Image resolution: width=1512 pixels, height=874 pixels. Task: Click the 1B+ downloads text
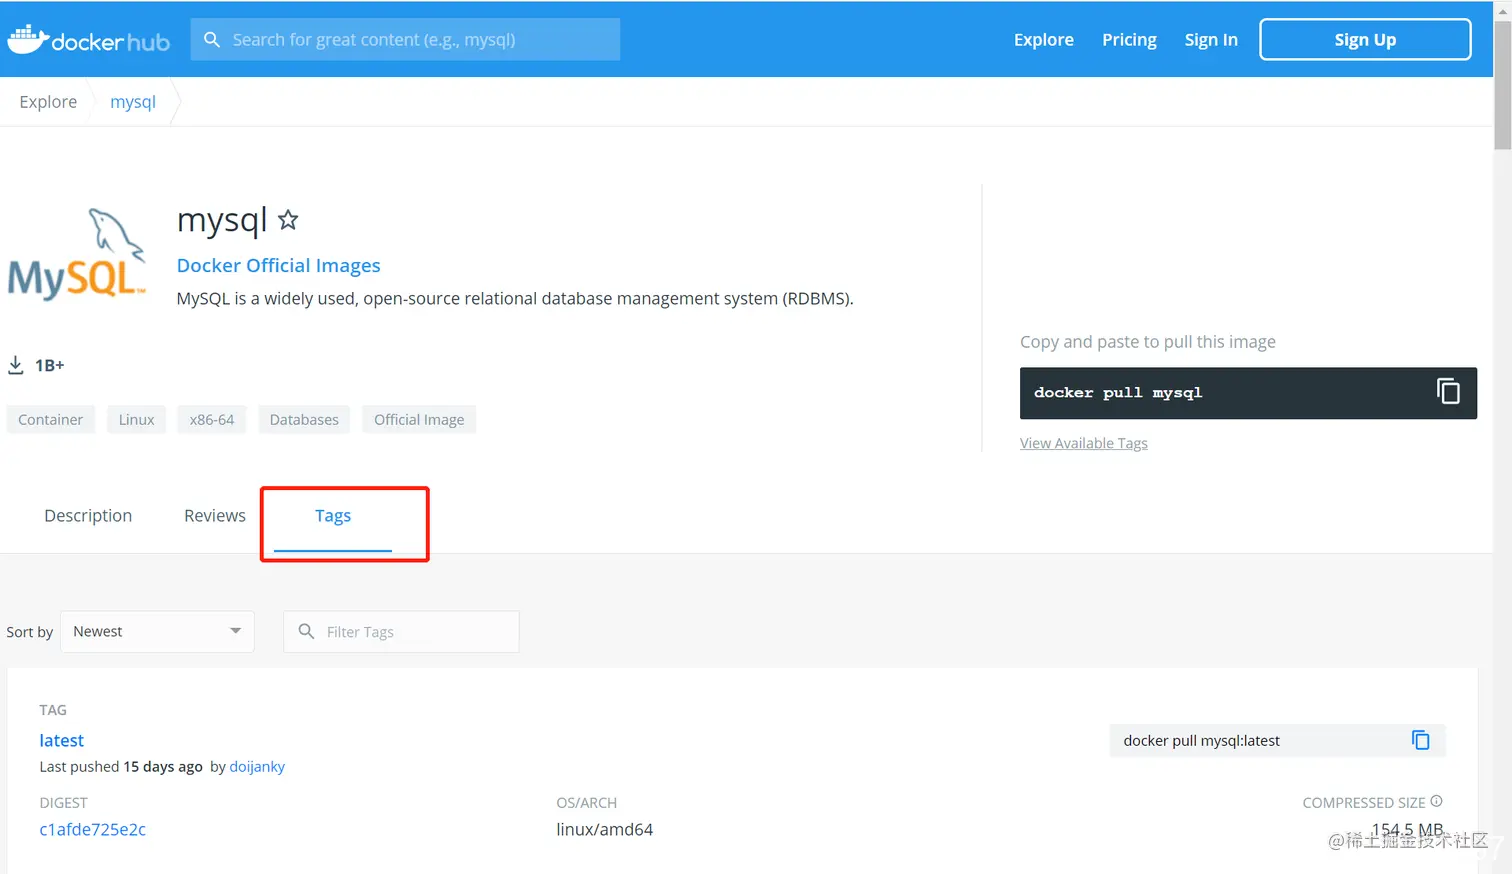tap(50, 365)
